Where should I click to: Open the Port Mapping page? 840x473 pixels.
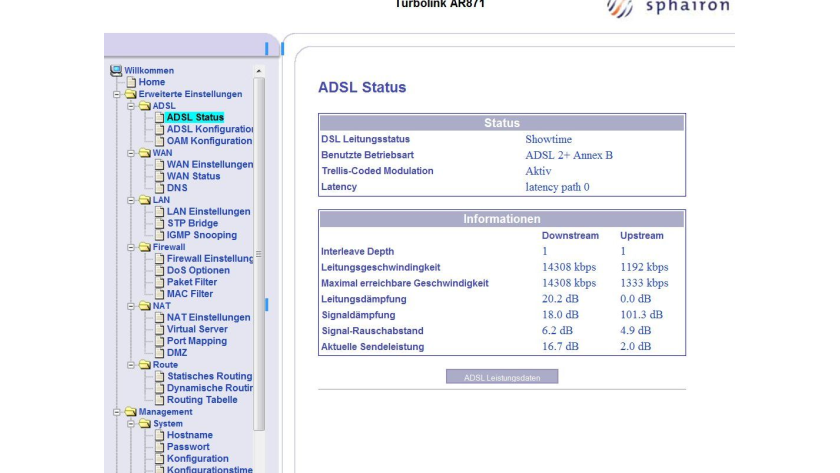click(197, 341)
